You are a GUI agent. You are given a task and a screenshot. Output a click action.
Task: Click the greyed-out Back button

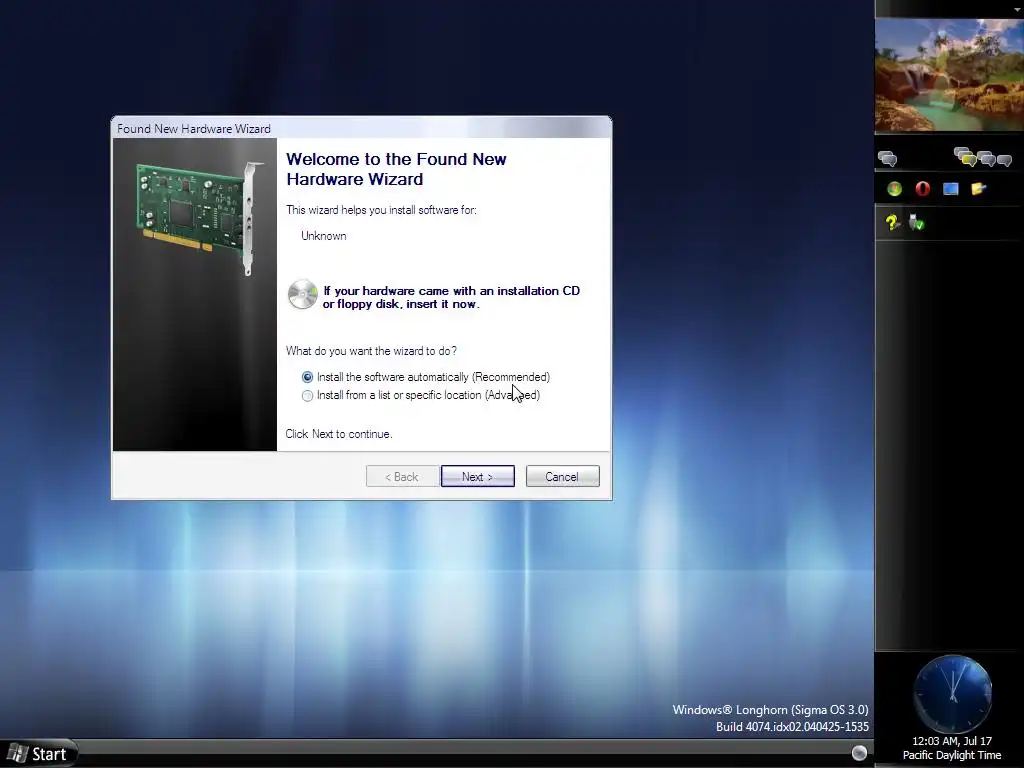[402, 477]
